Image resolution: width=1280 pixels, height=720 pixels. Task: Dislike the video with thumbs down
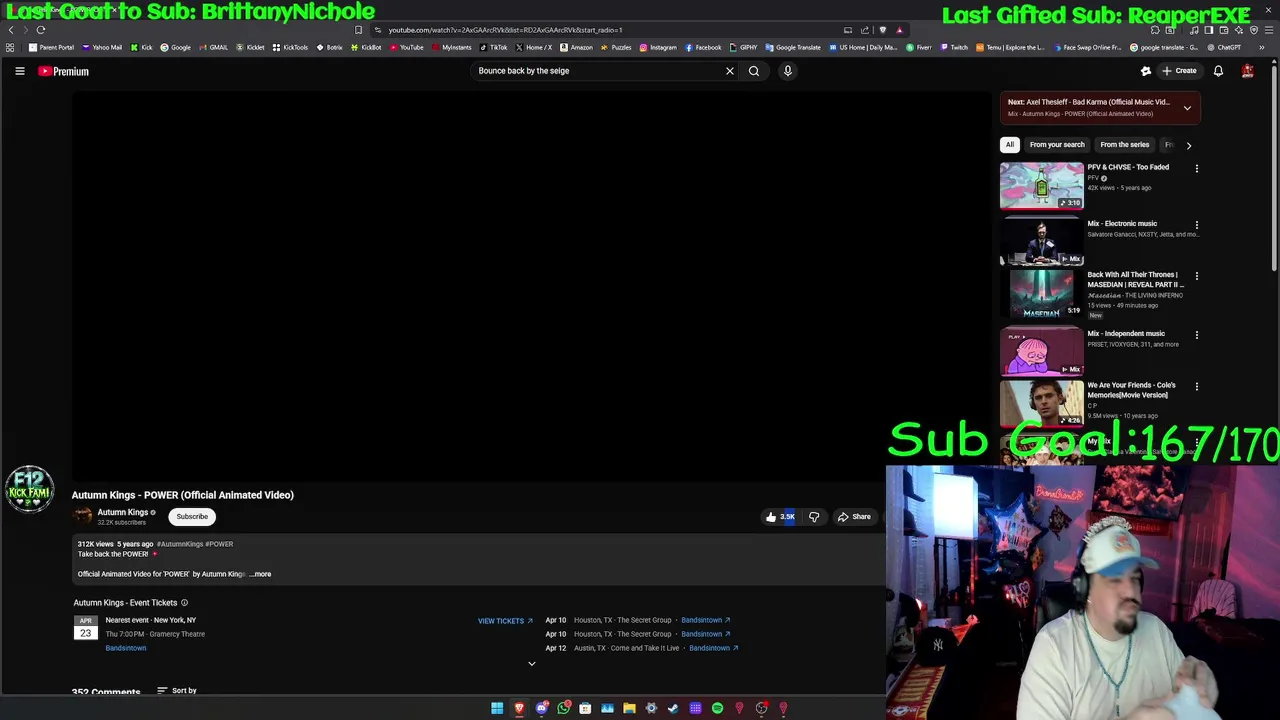pos(814,517)
